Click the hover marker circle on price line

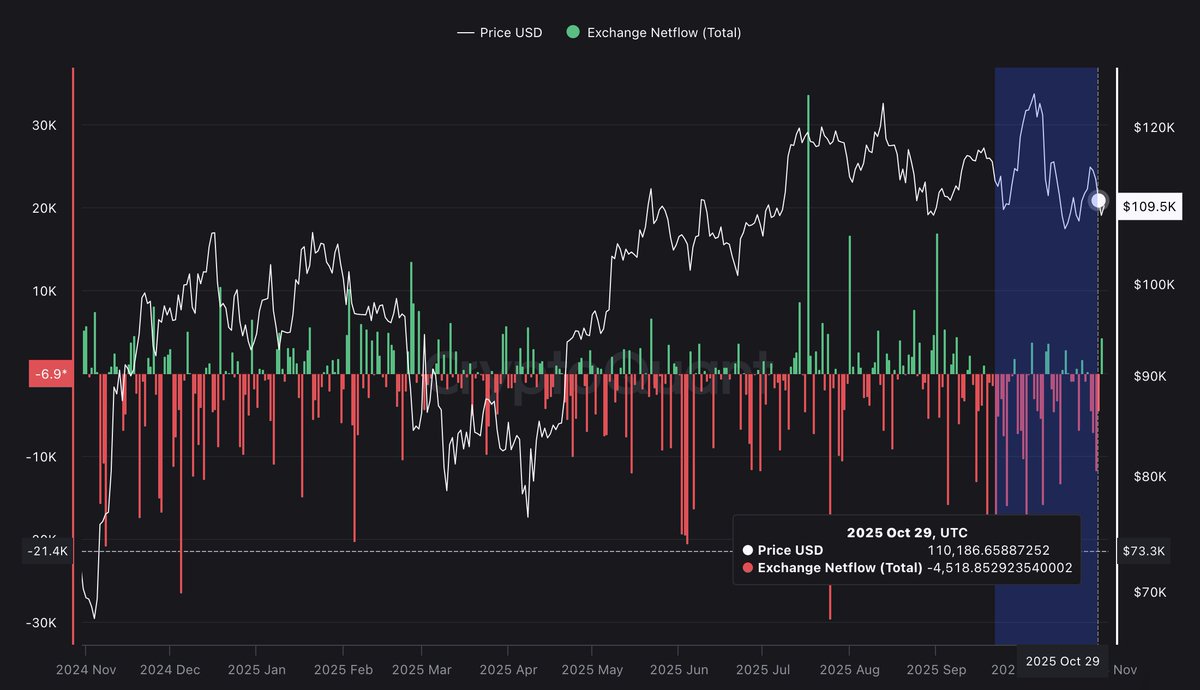[x=1098, y=200]
